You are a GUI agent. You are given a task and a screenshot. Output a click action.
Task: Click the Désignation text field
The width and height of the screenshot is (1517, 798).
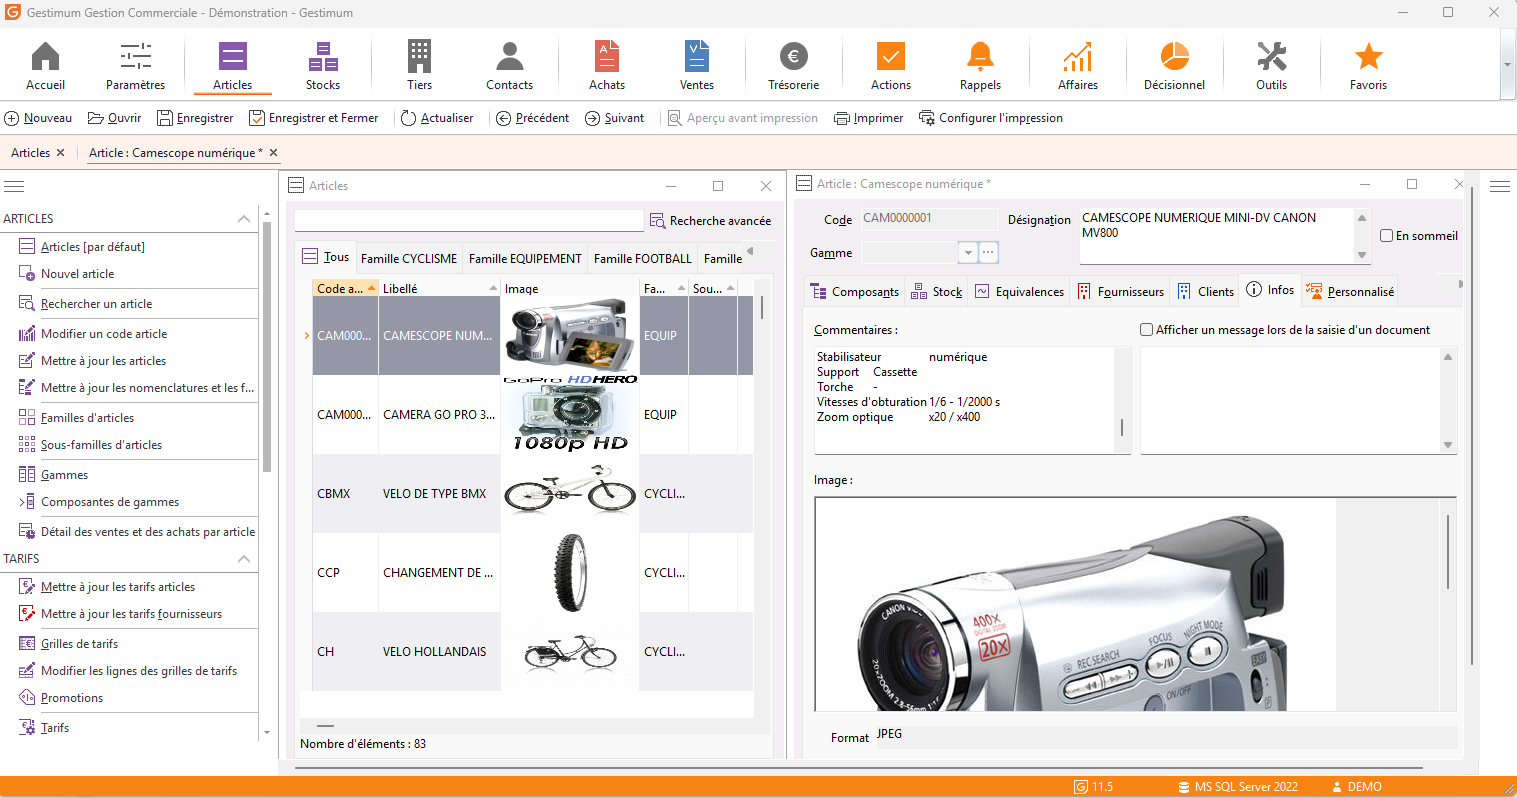click(x=1216, y=236)
